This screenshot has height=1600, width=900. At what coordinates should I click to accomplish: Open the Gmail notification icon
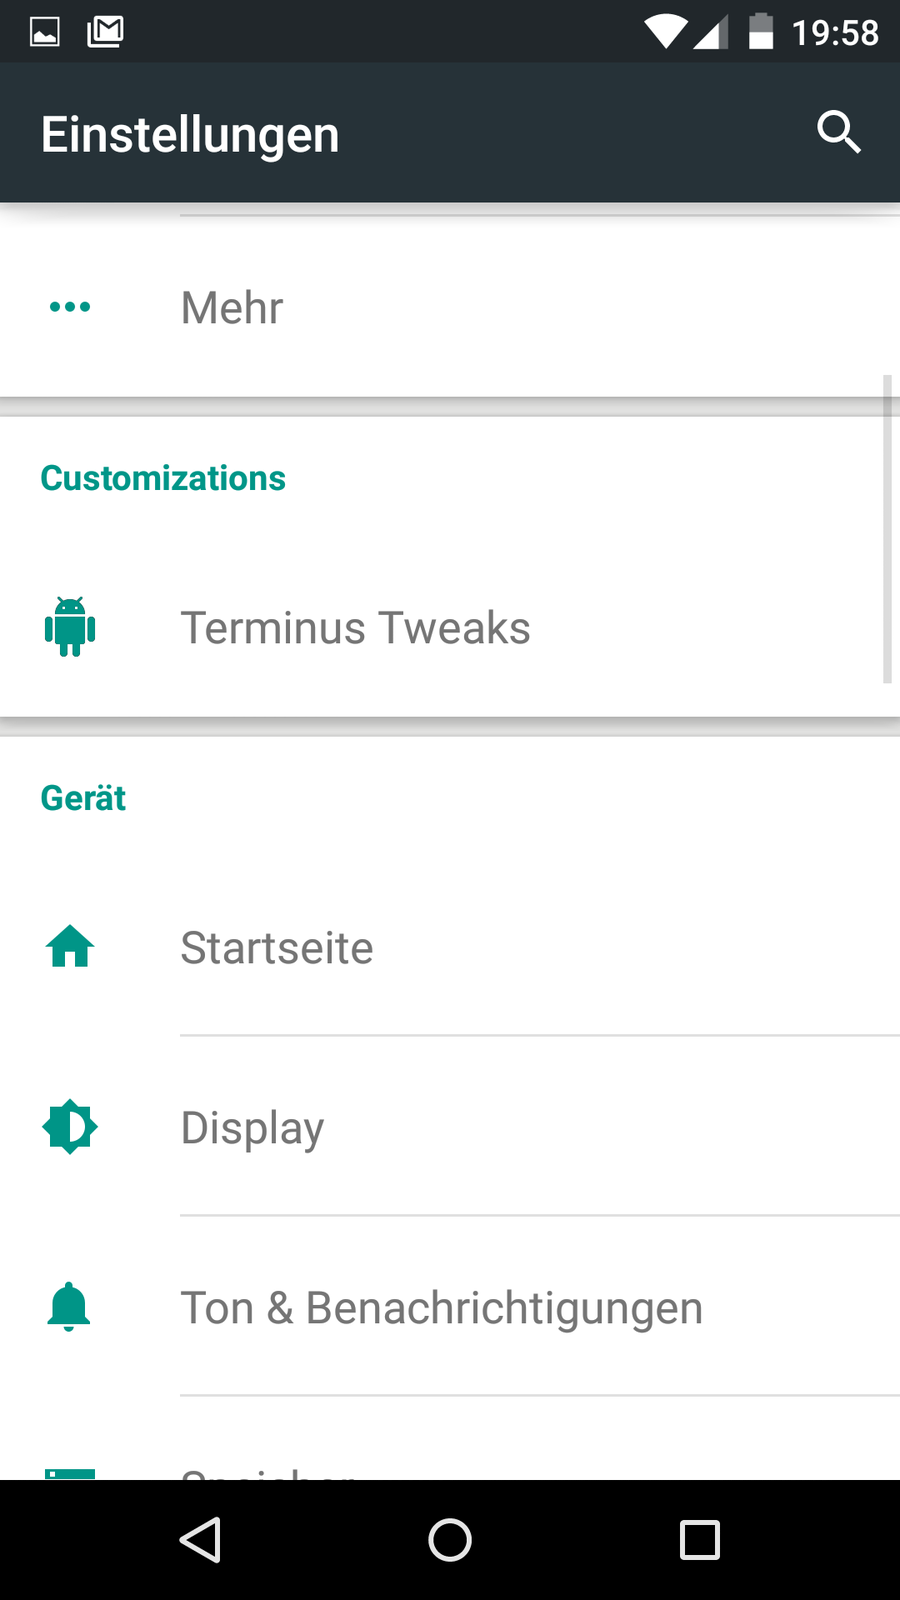105,32
